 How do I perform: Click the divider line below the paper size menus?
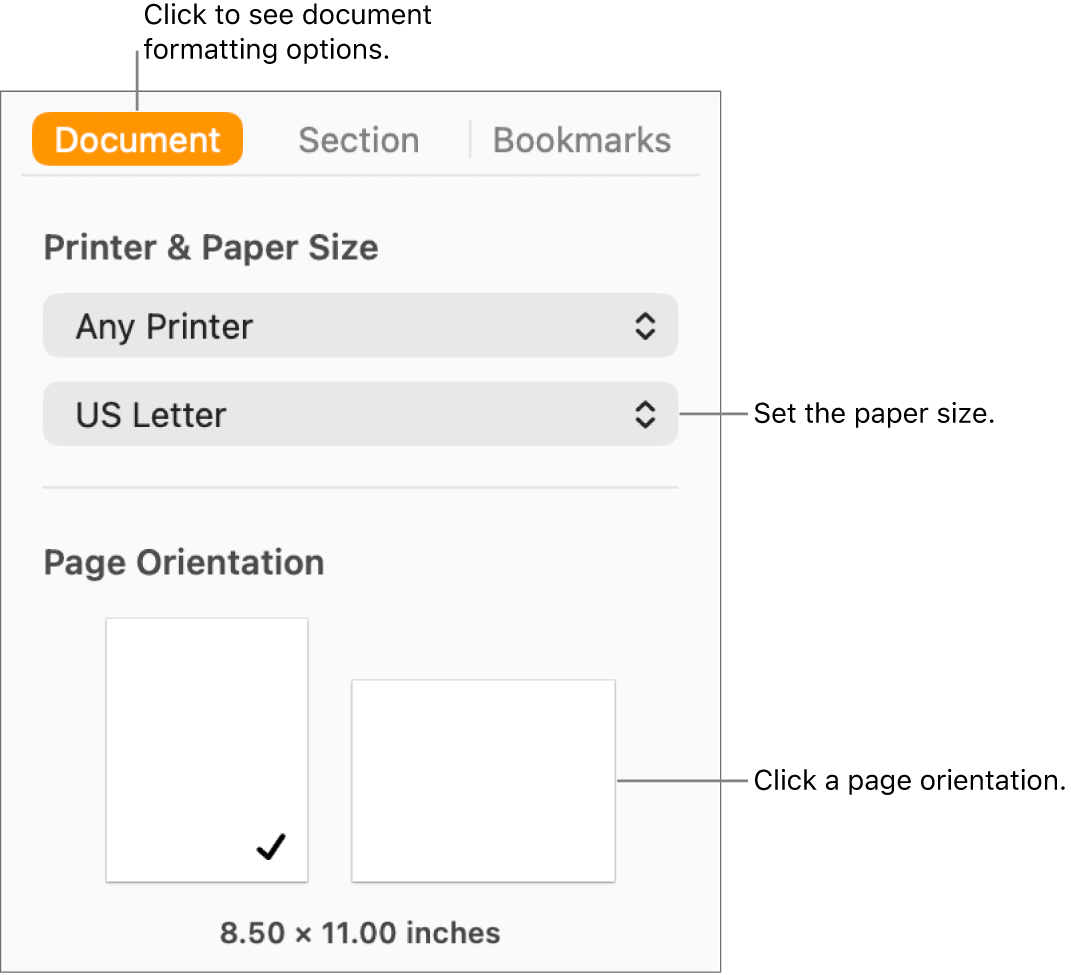pyautogui.click(x=360, y=488)
